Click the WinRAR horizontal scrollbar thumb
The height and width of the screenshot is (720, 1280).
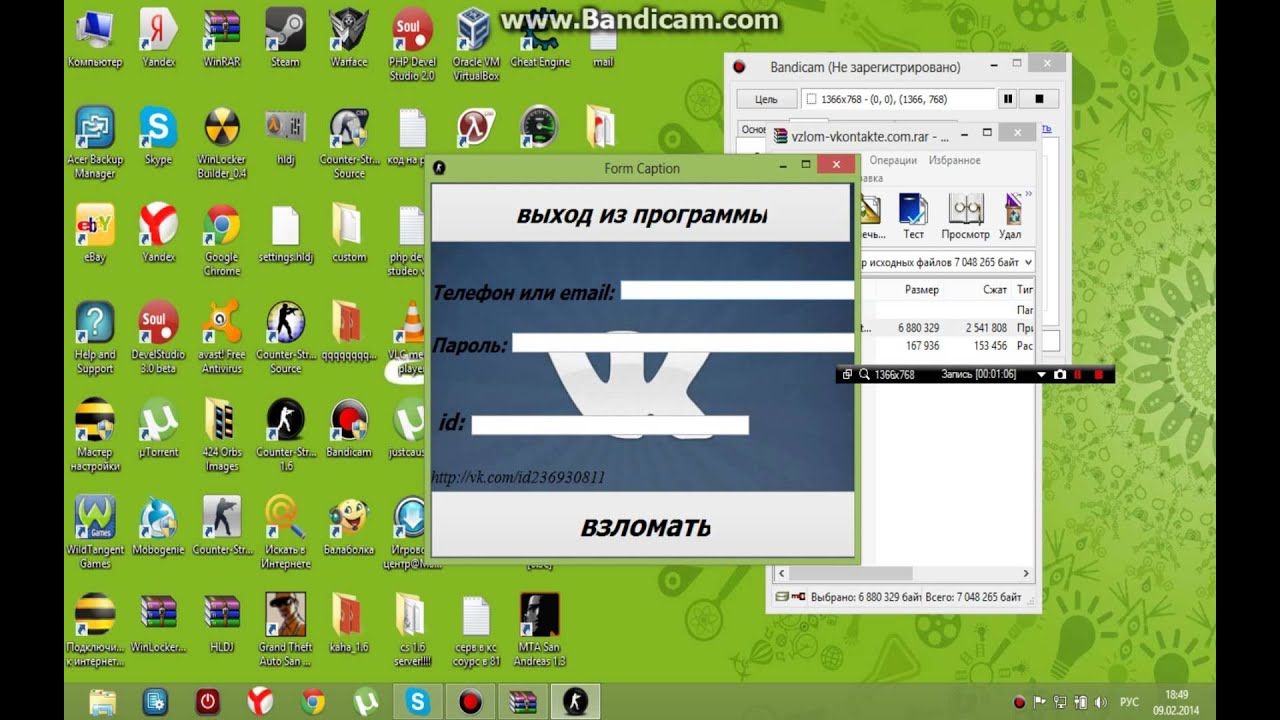[850, 574]
